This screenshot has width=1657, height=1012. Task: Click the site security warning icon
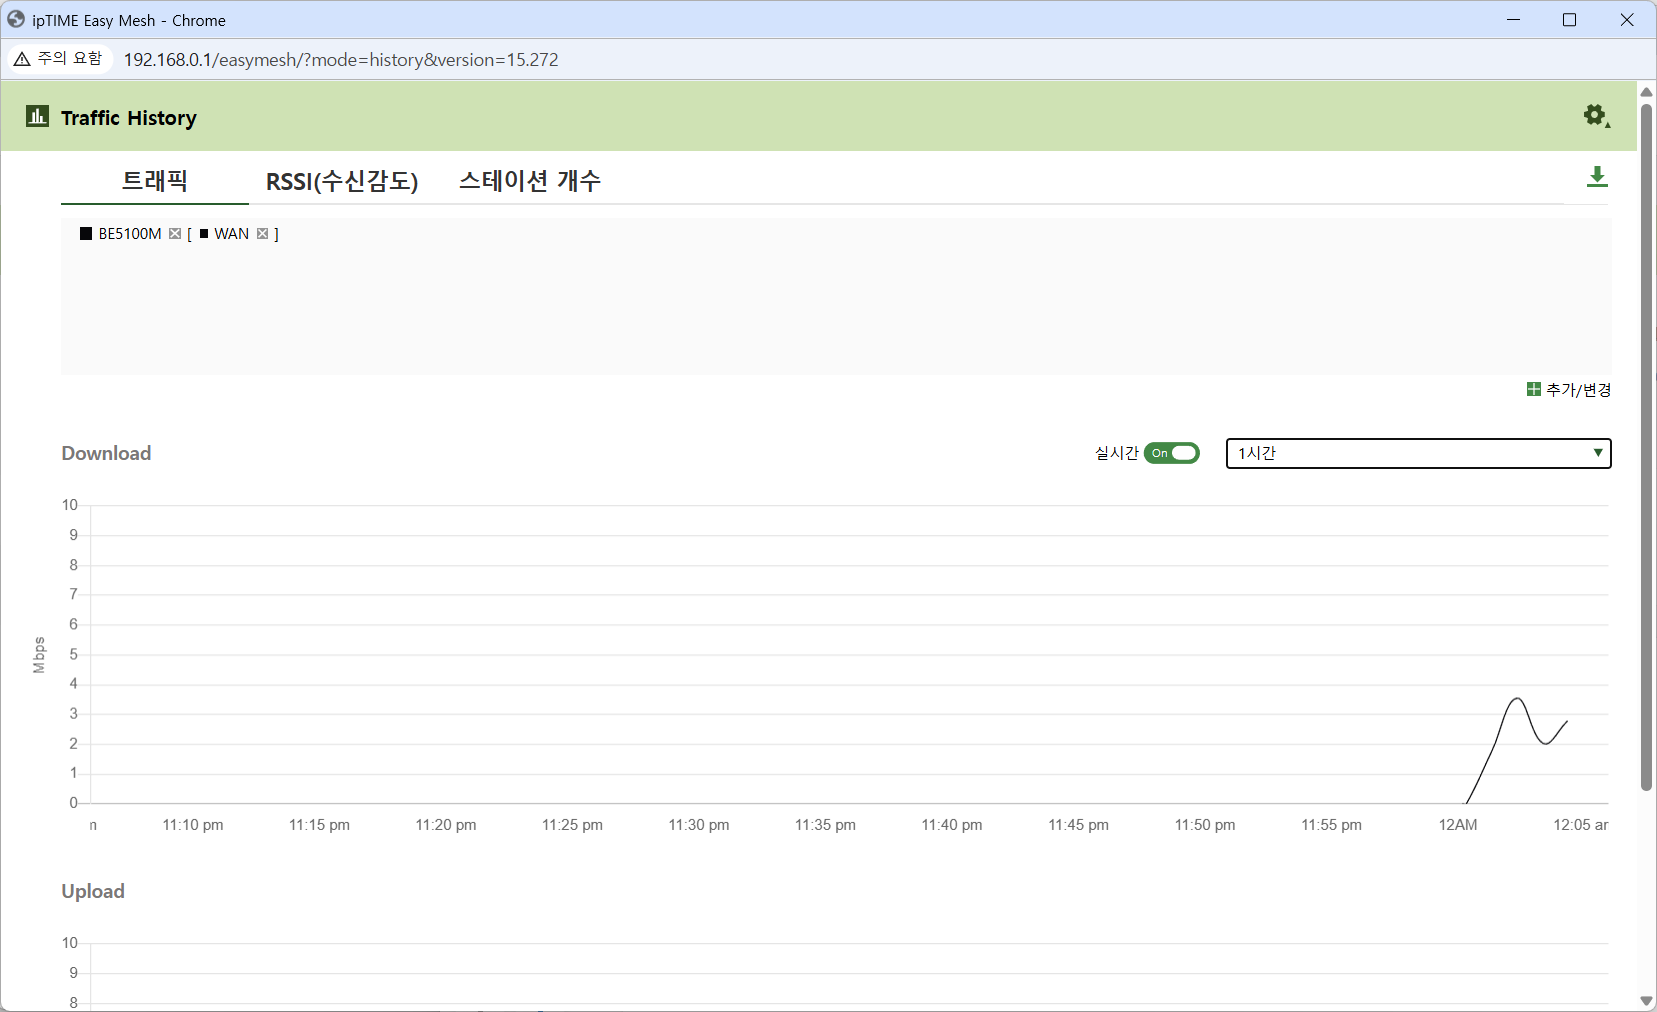pyautogui.click(x=22, y=59)
